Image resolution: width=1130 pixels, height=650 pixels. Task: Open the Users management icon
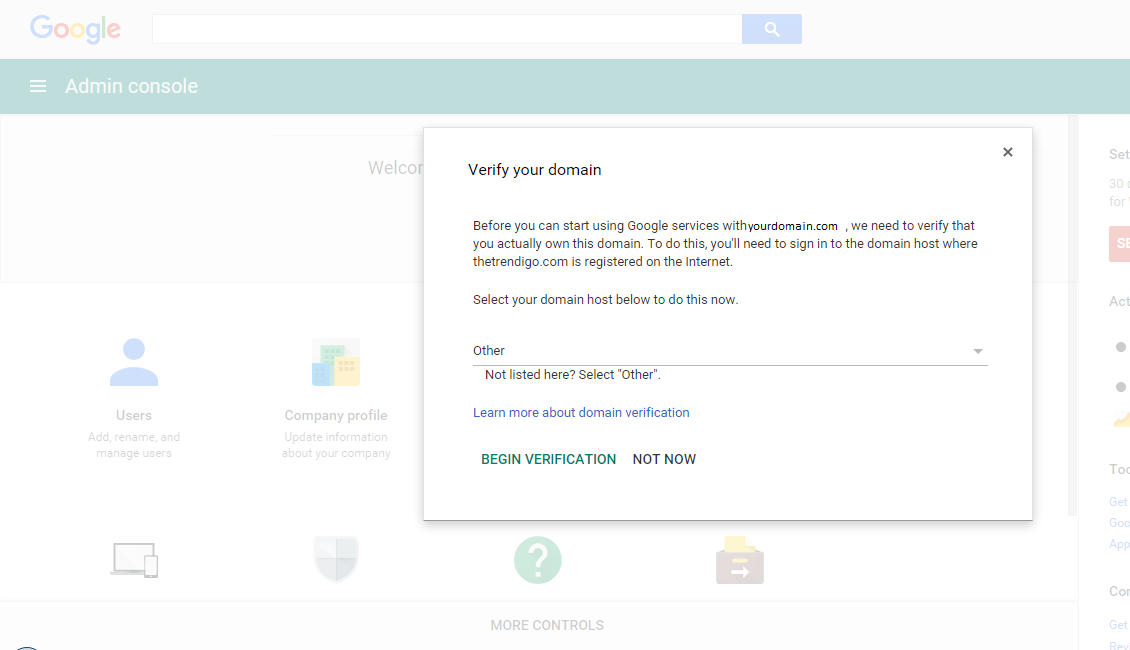[x=134, y=362]
